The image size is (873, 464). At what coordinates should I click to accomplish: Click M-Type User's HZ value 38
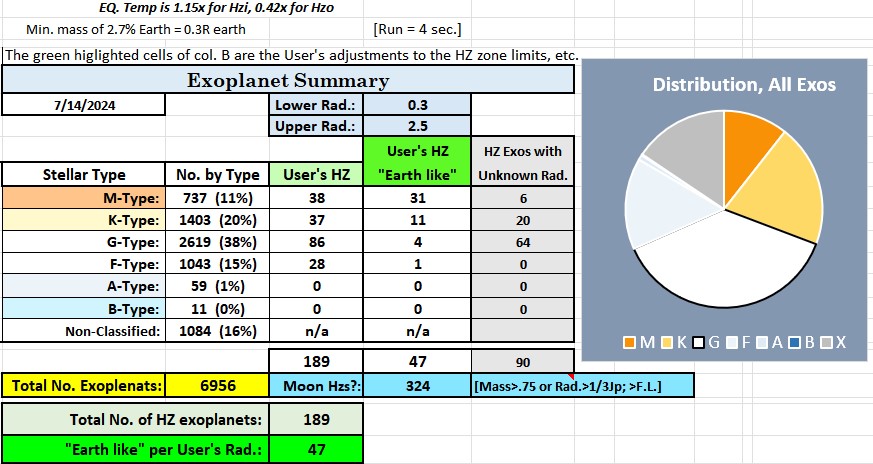316,198
